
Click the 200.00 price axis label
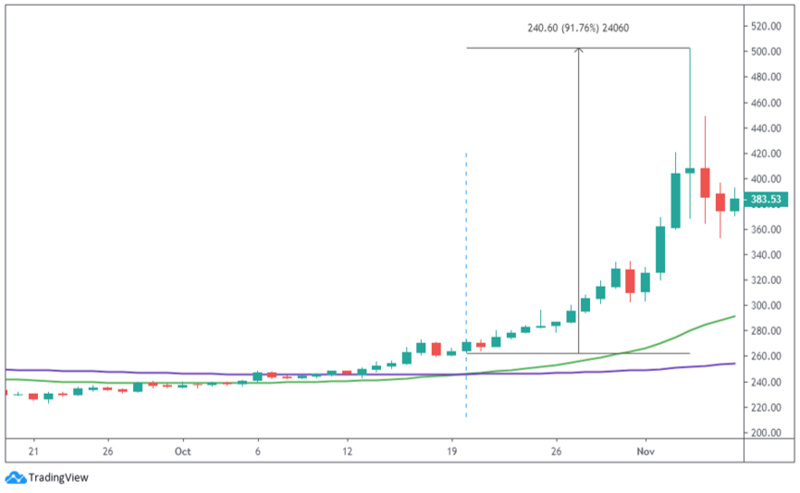tap(766, 433)
